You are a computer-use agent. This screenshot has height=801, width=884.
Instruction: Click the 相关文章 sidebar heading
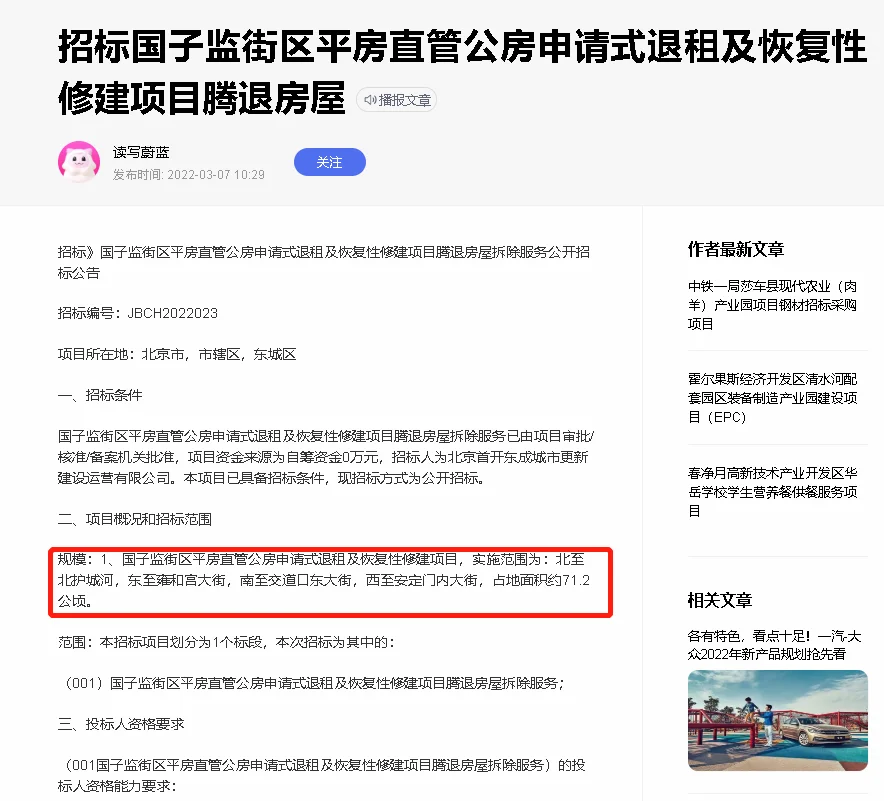point(720,600)
